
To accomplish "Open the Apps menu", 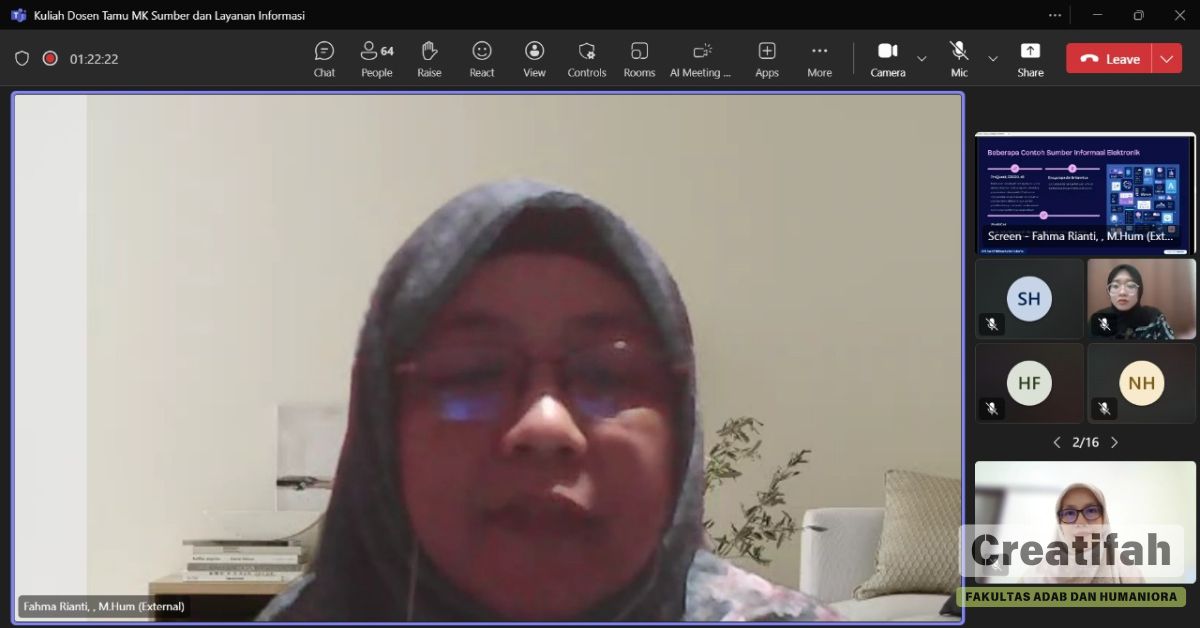I will 767,59.
